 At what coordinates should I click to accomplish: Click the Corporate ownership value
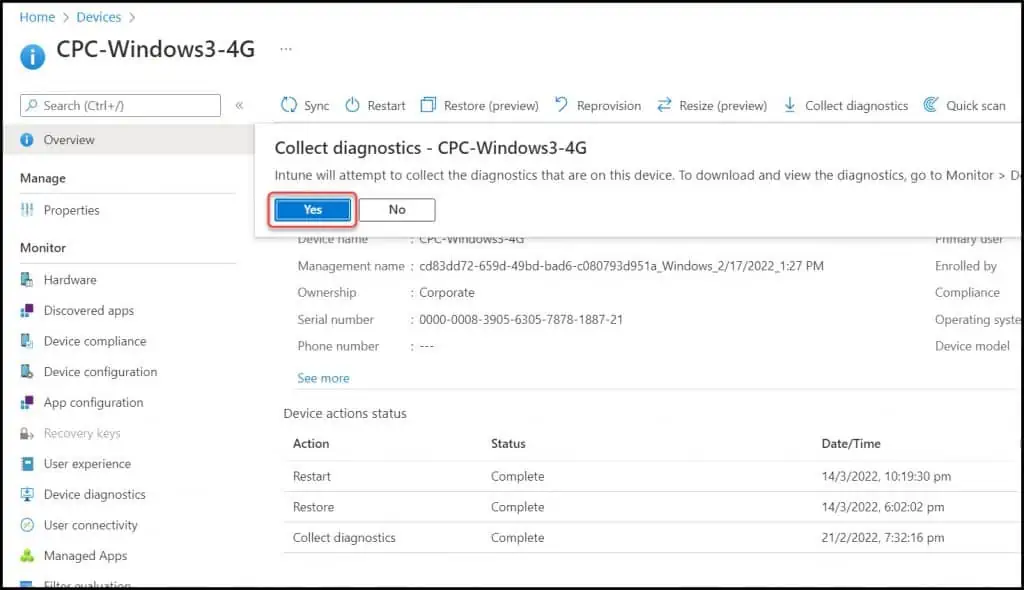pos(447,293)
